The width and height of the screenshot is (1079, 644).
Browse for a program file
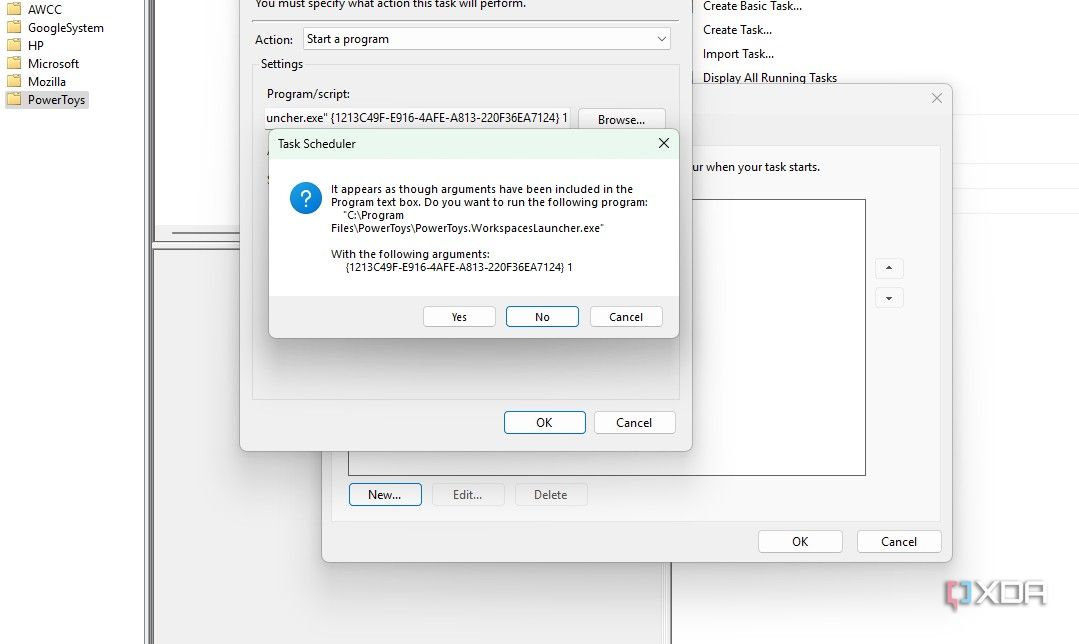coord(621,119)
